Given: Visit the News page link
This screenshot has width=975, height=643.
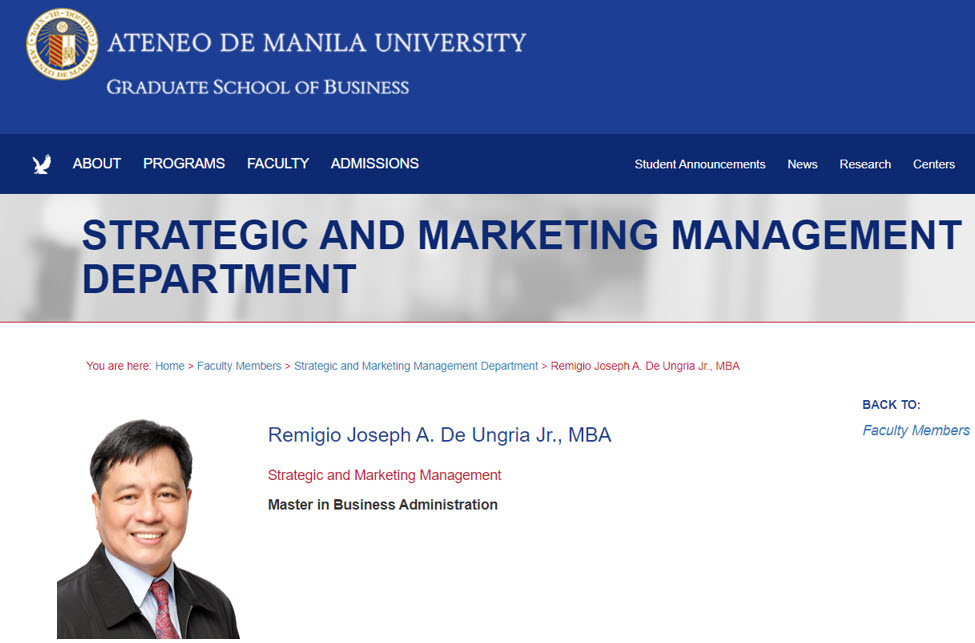Looking at the screenshot, I should click(802, 165).
